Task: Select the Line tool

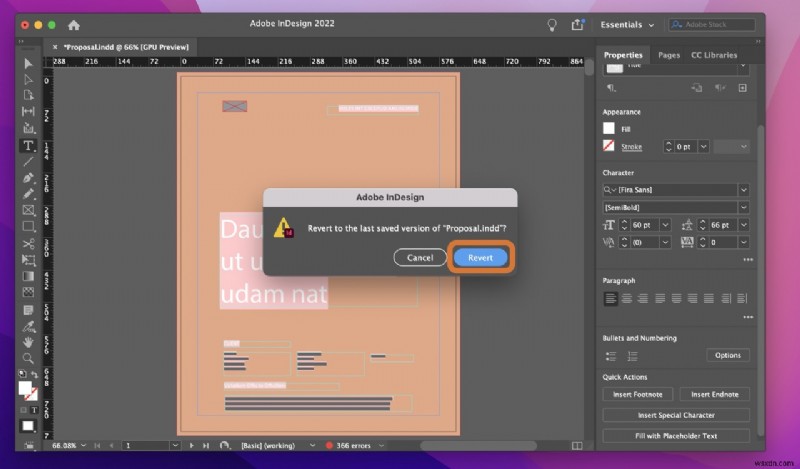Action: tap(28, 162)
